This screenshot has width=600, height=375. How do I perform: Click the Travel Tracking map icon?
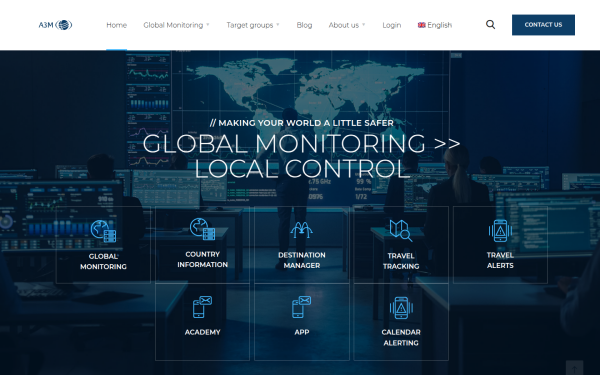(401, 230)
